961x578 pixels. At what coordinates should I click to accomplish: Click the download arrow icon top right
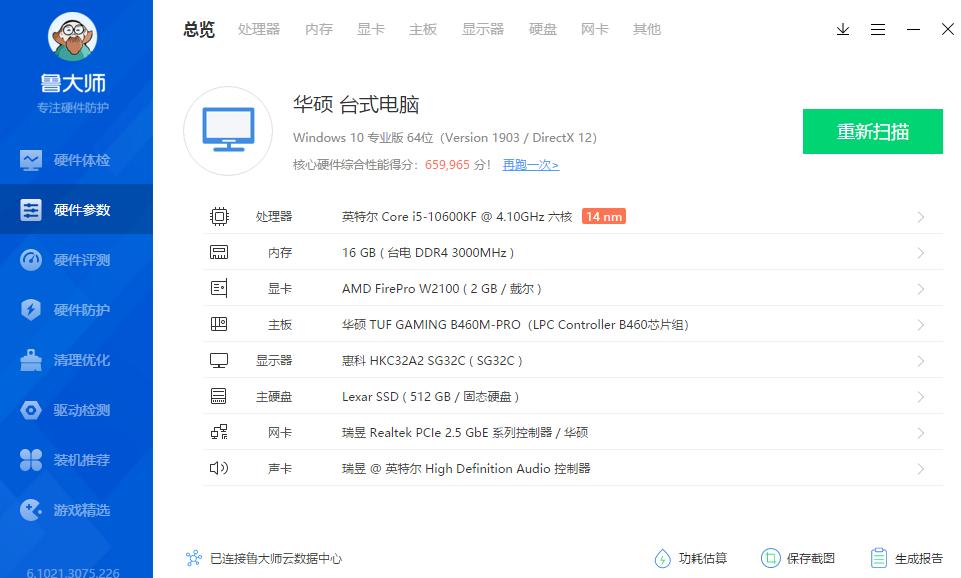pyautogui.click(x=842, y=30)
